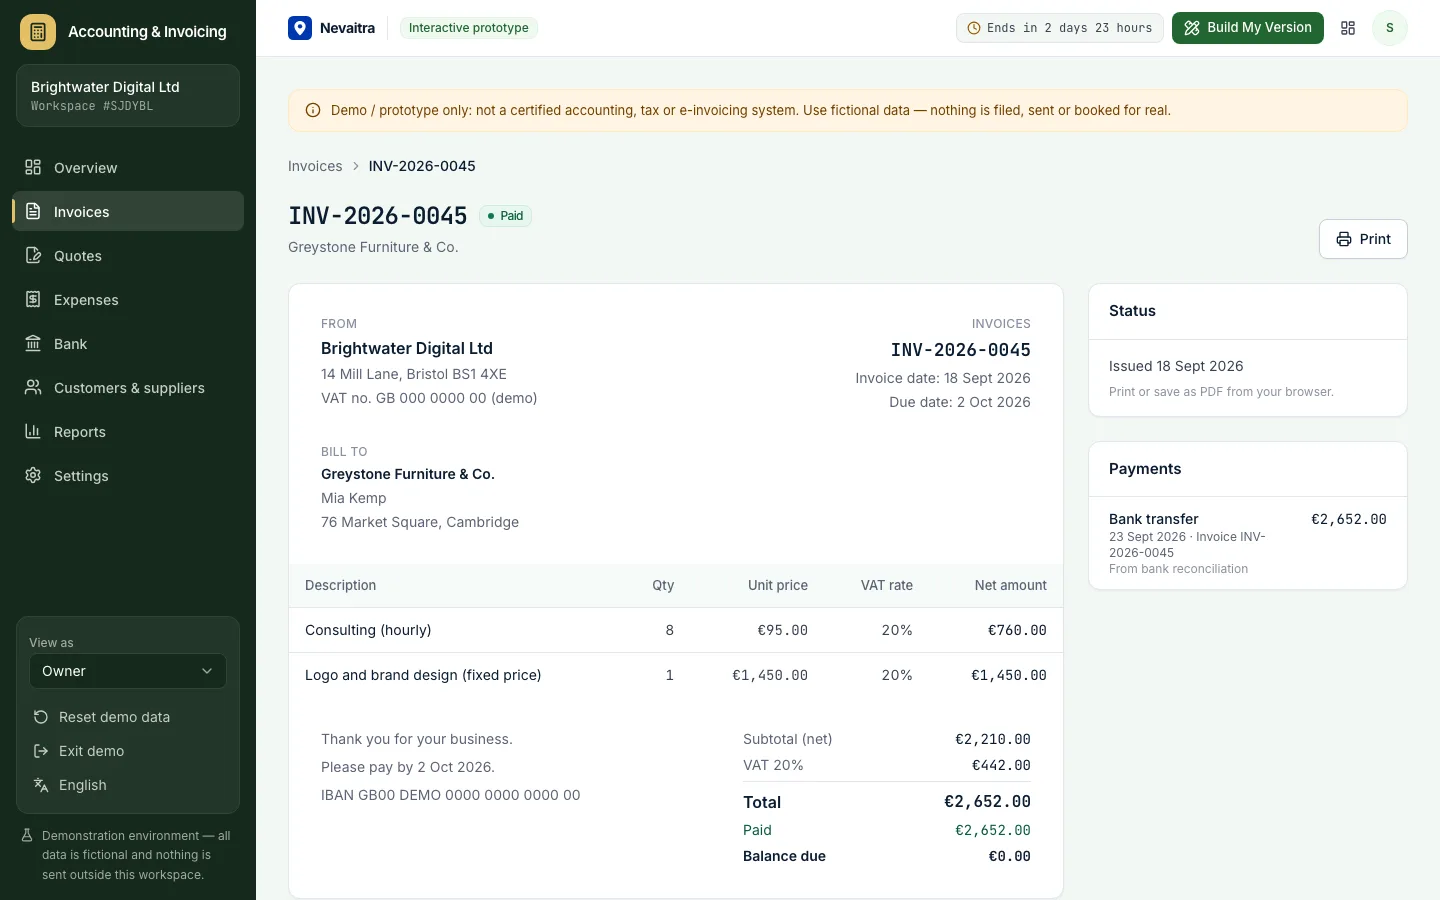
Task: Click the flask icon by Demonstration environment
Action: click(28, 835)
